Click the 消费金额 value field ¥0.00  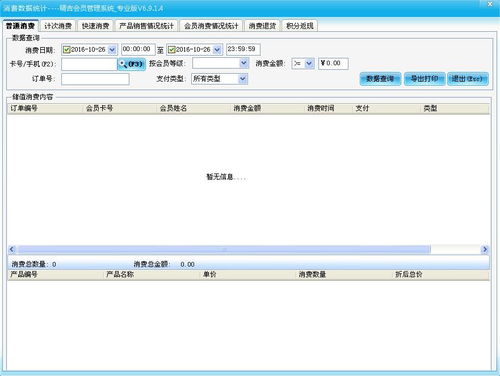333,63
